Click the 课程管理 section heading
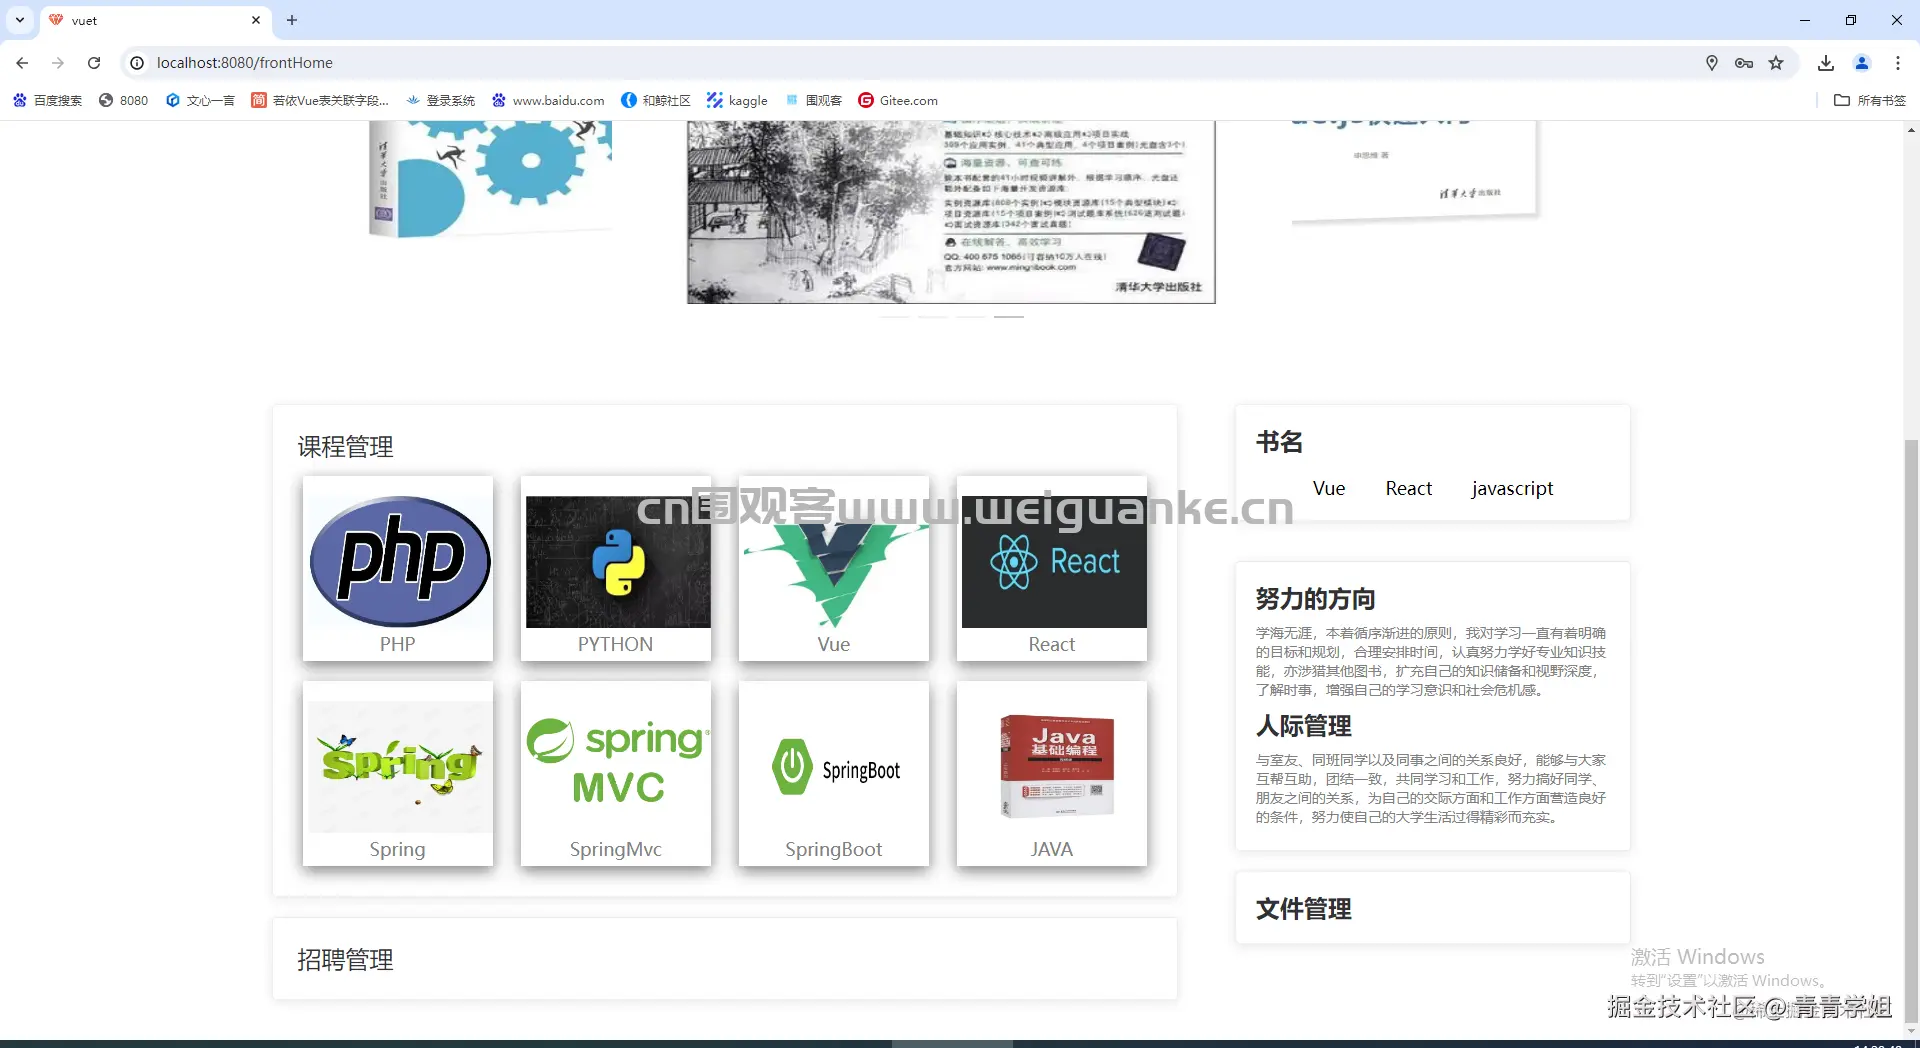Image resolution: width=1920 pixels, height=1048 pixels. (345, 447)
